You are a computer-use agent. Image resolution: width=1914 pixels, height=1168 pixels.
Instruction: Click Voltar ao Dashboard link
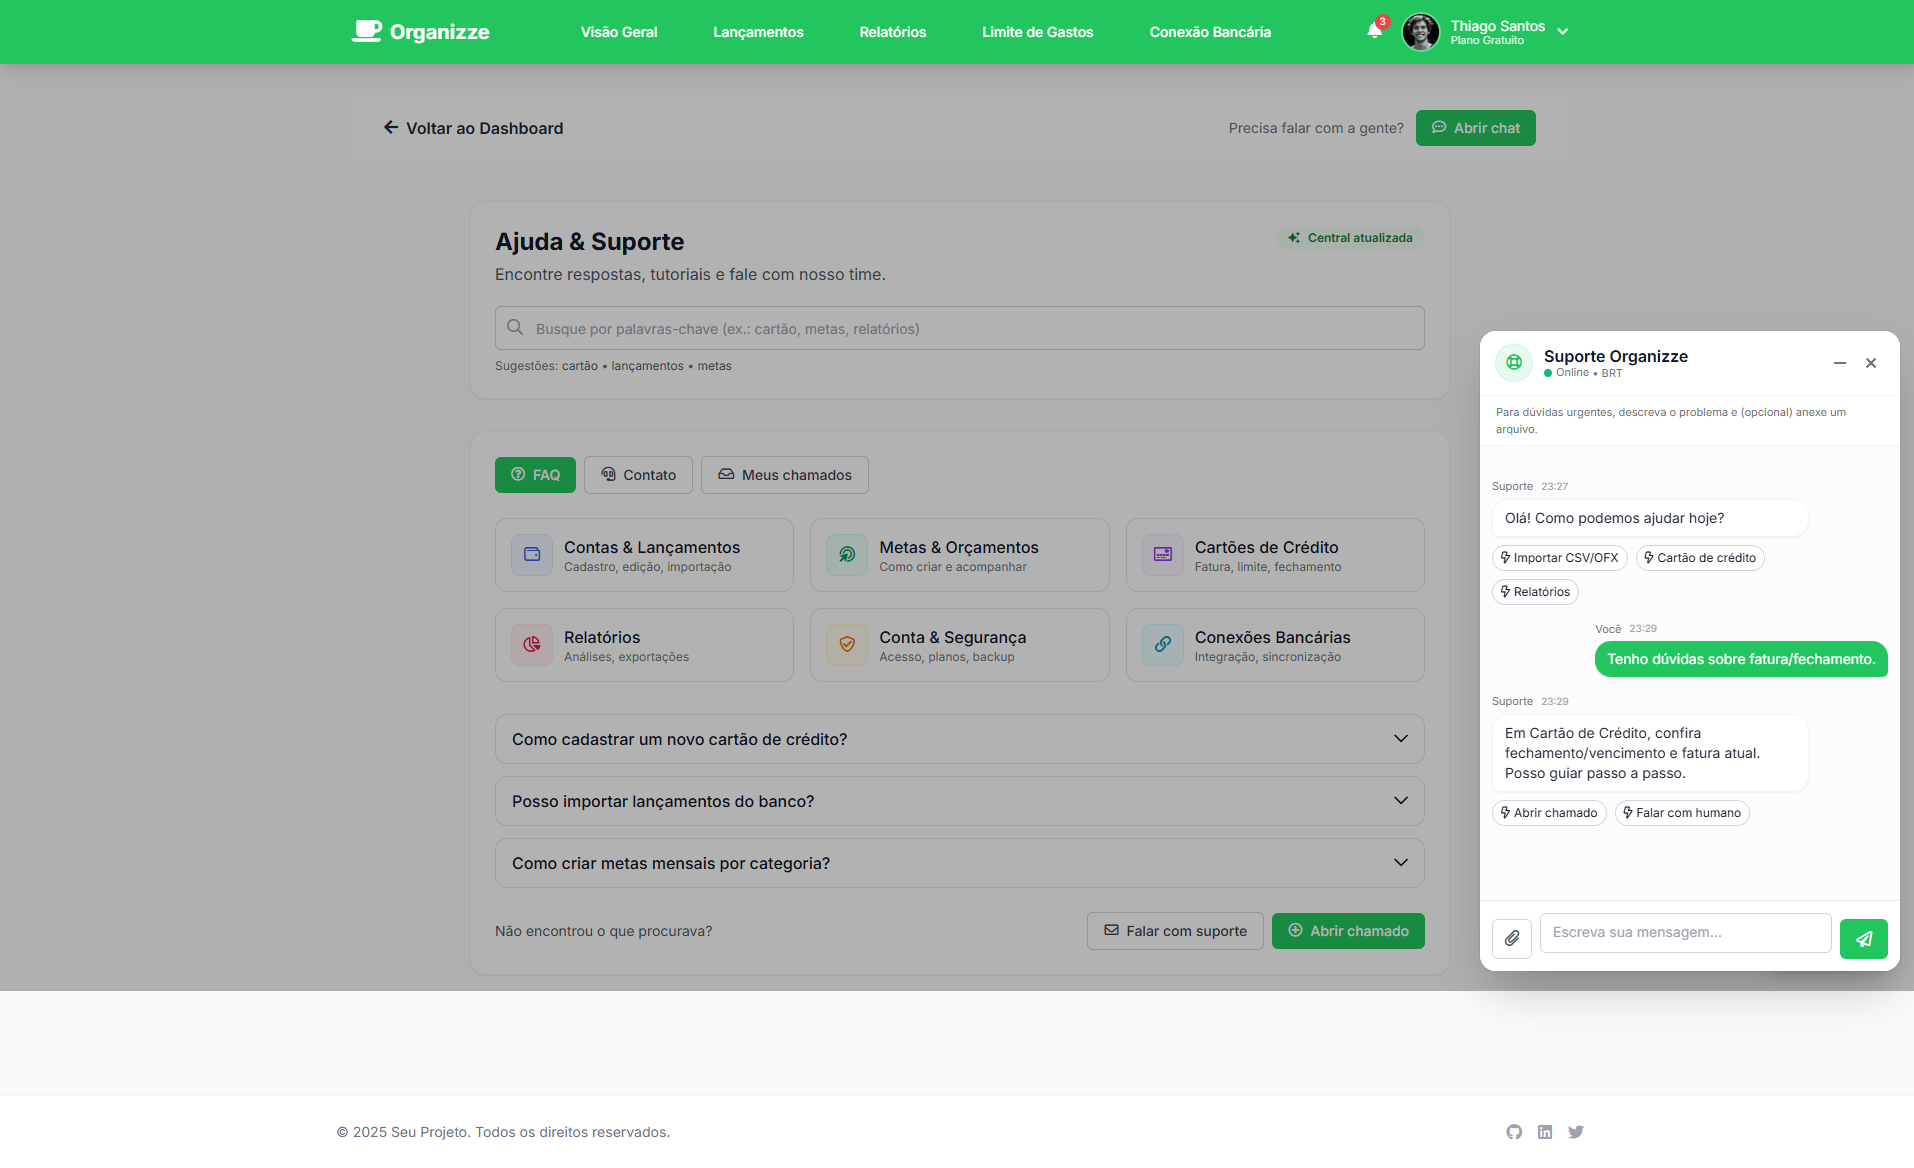(x=473, y=128)
